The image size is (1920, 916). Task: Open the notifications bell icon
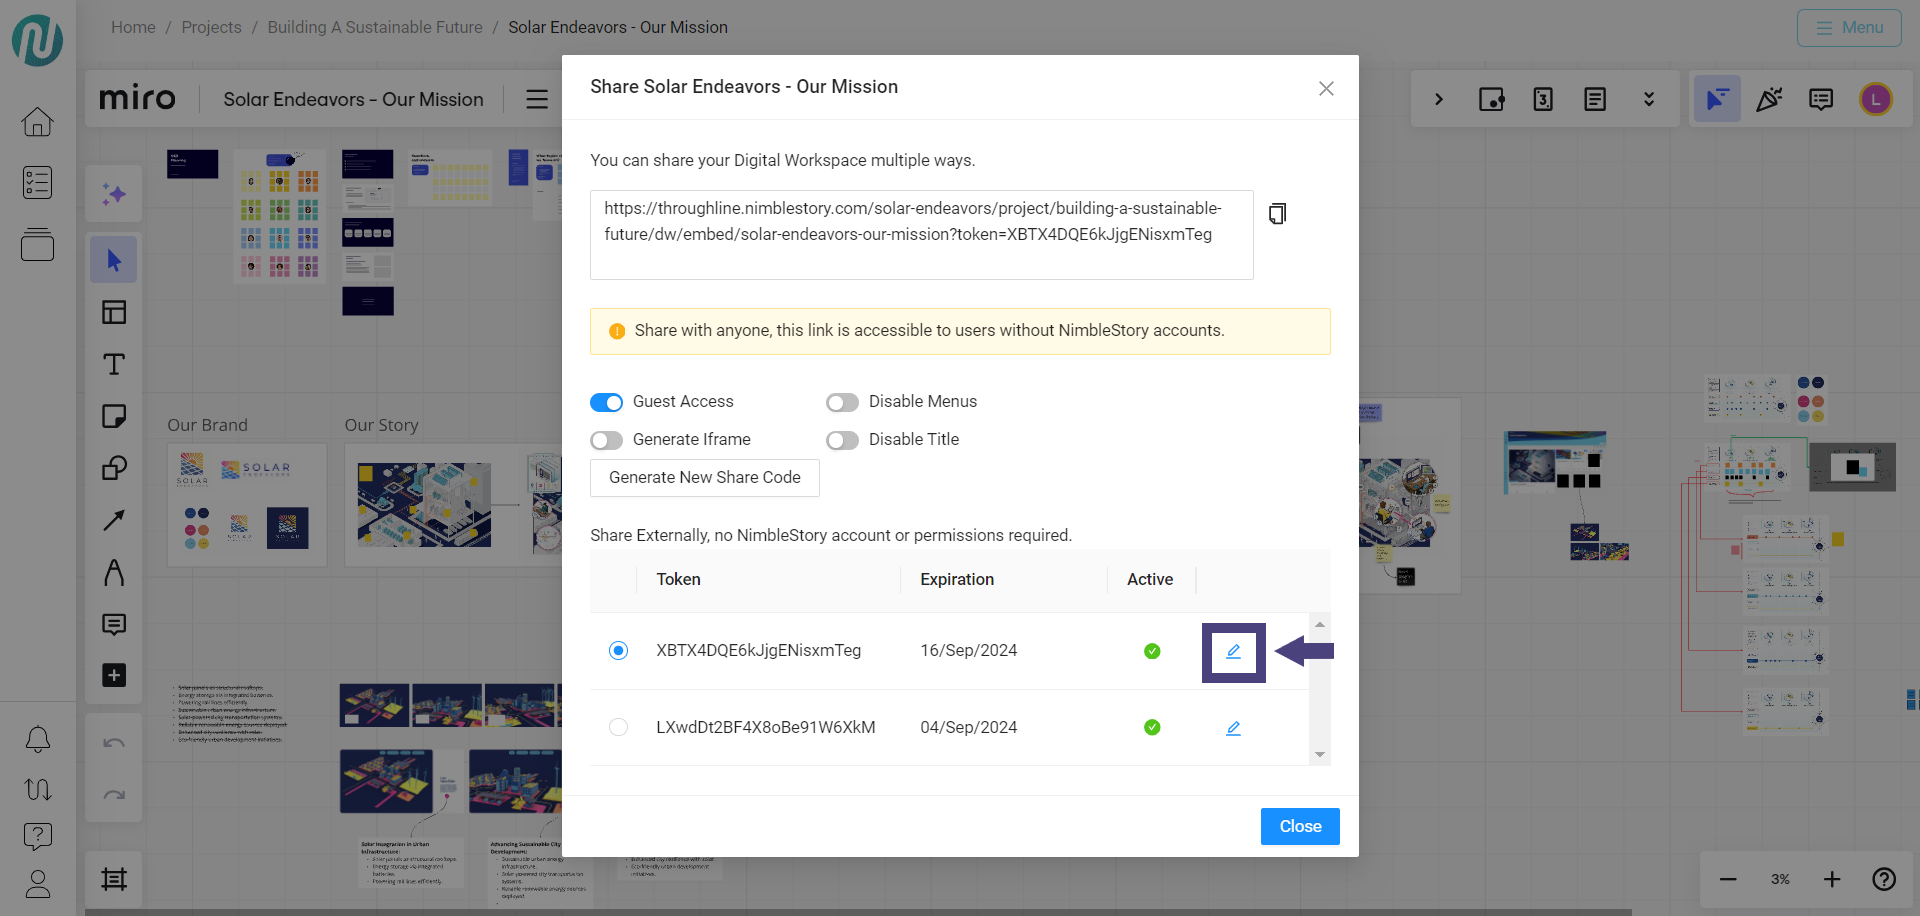(x=38, y=740)
